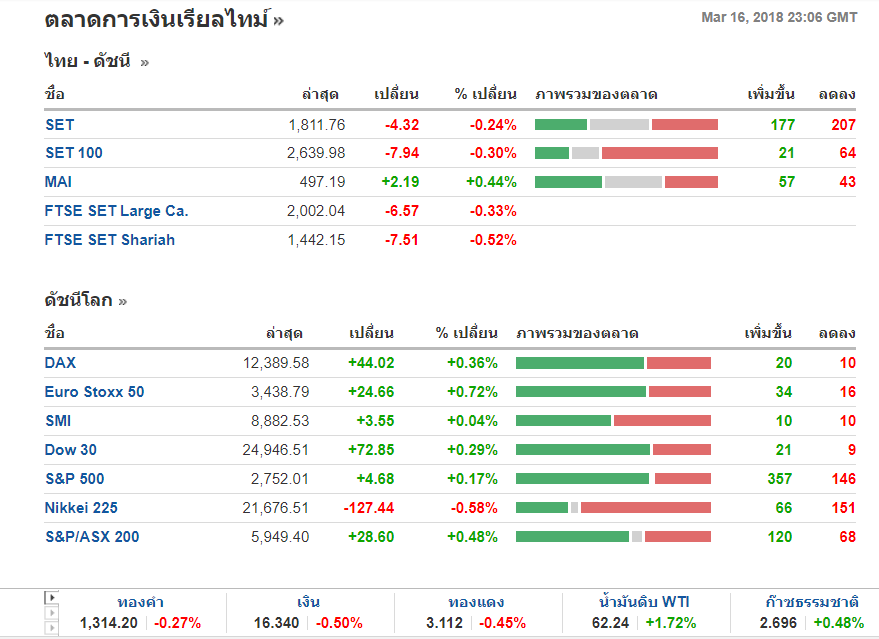
Task: Open the ตลาดการเงินเรียลไทม์ heading link
Action: point(157,20)
